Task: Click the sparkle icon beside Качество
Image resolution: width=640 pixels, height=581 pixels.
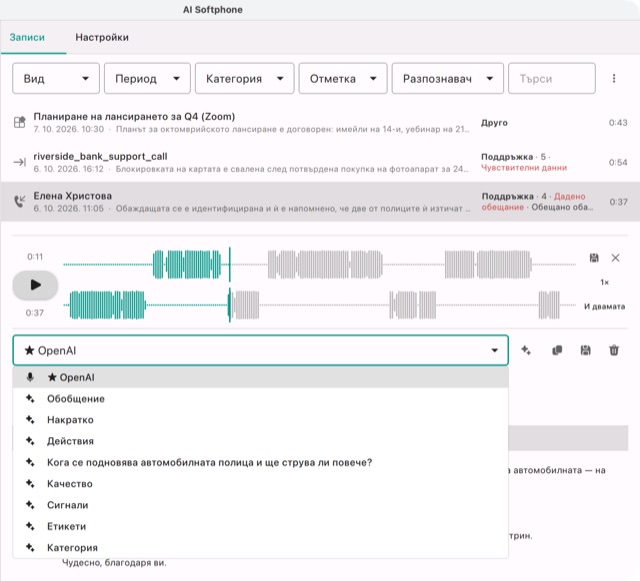Action: tap(30, 483)
